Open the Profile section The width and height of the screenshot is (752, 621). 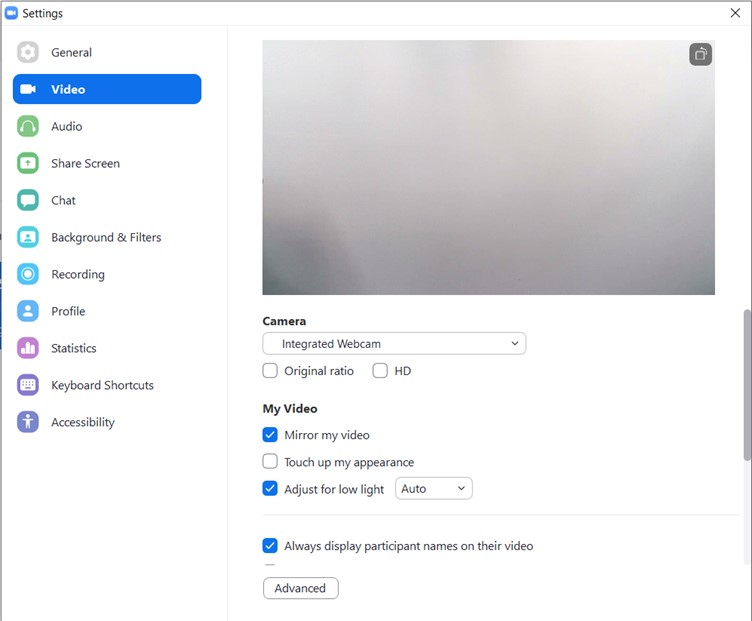coord(107,311)
